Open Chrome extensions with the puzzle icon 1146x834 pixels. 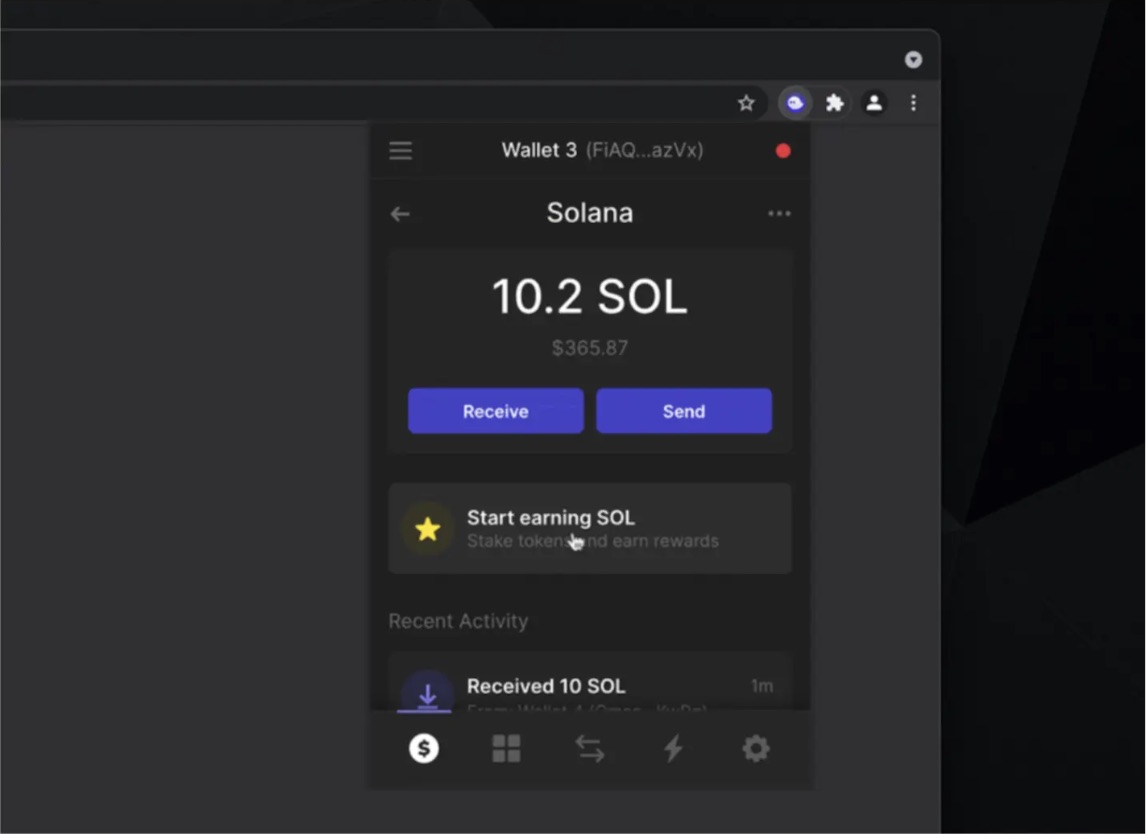pyautogui.click(x=834, y=102)
